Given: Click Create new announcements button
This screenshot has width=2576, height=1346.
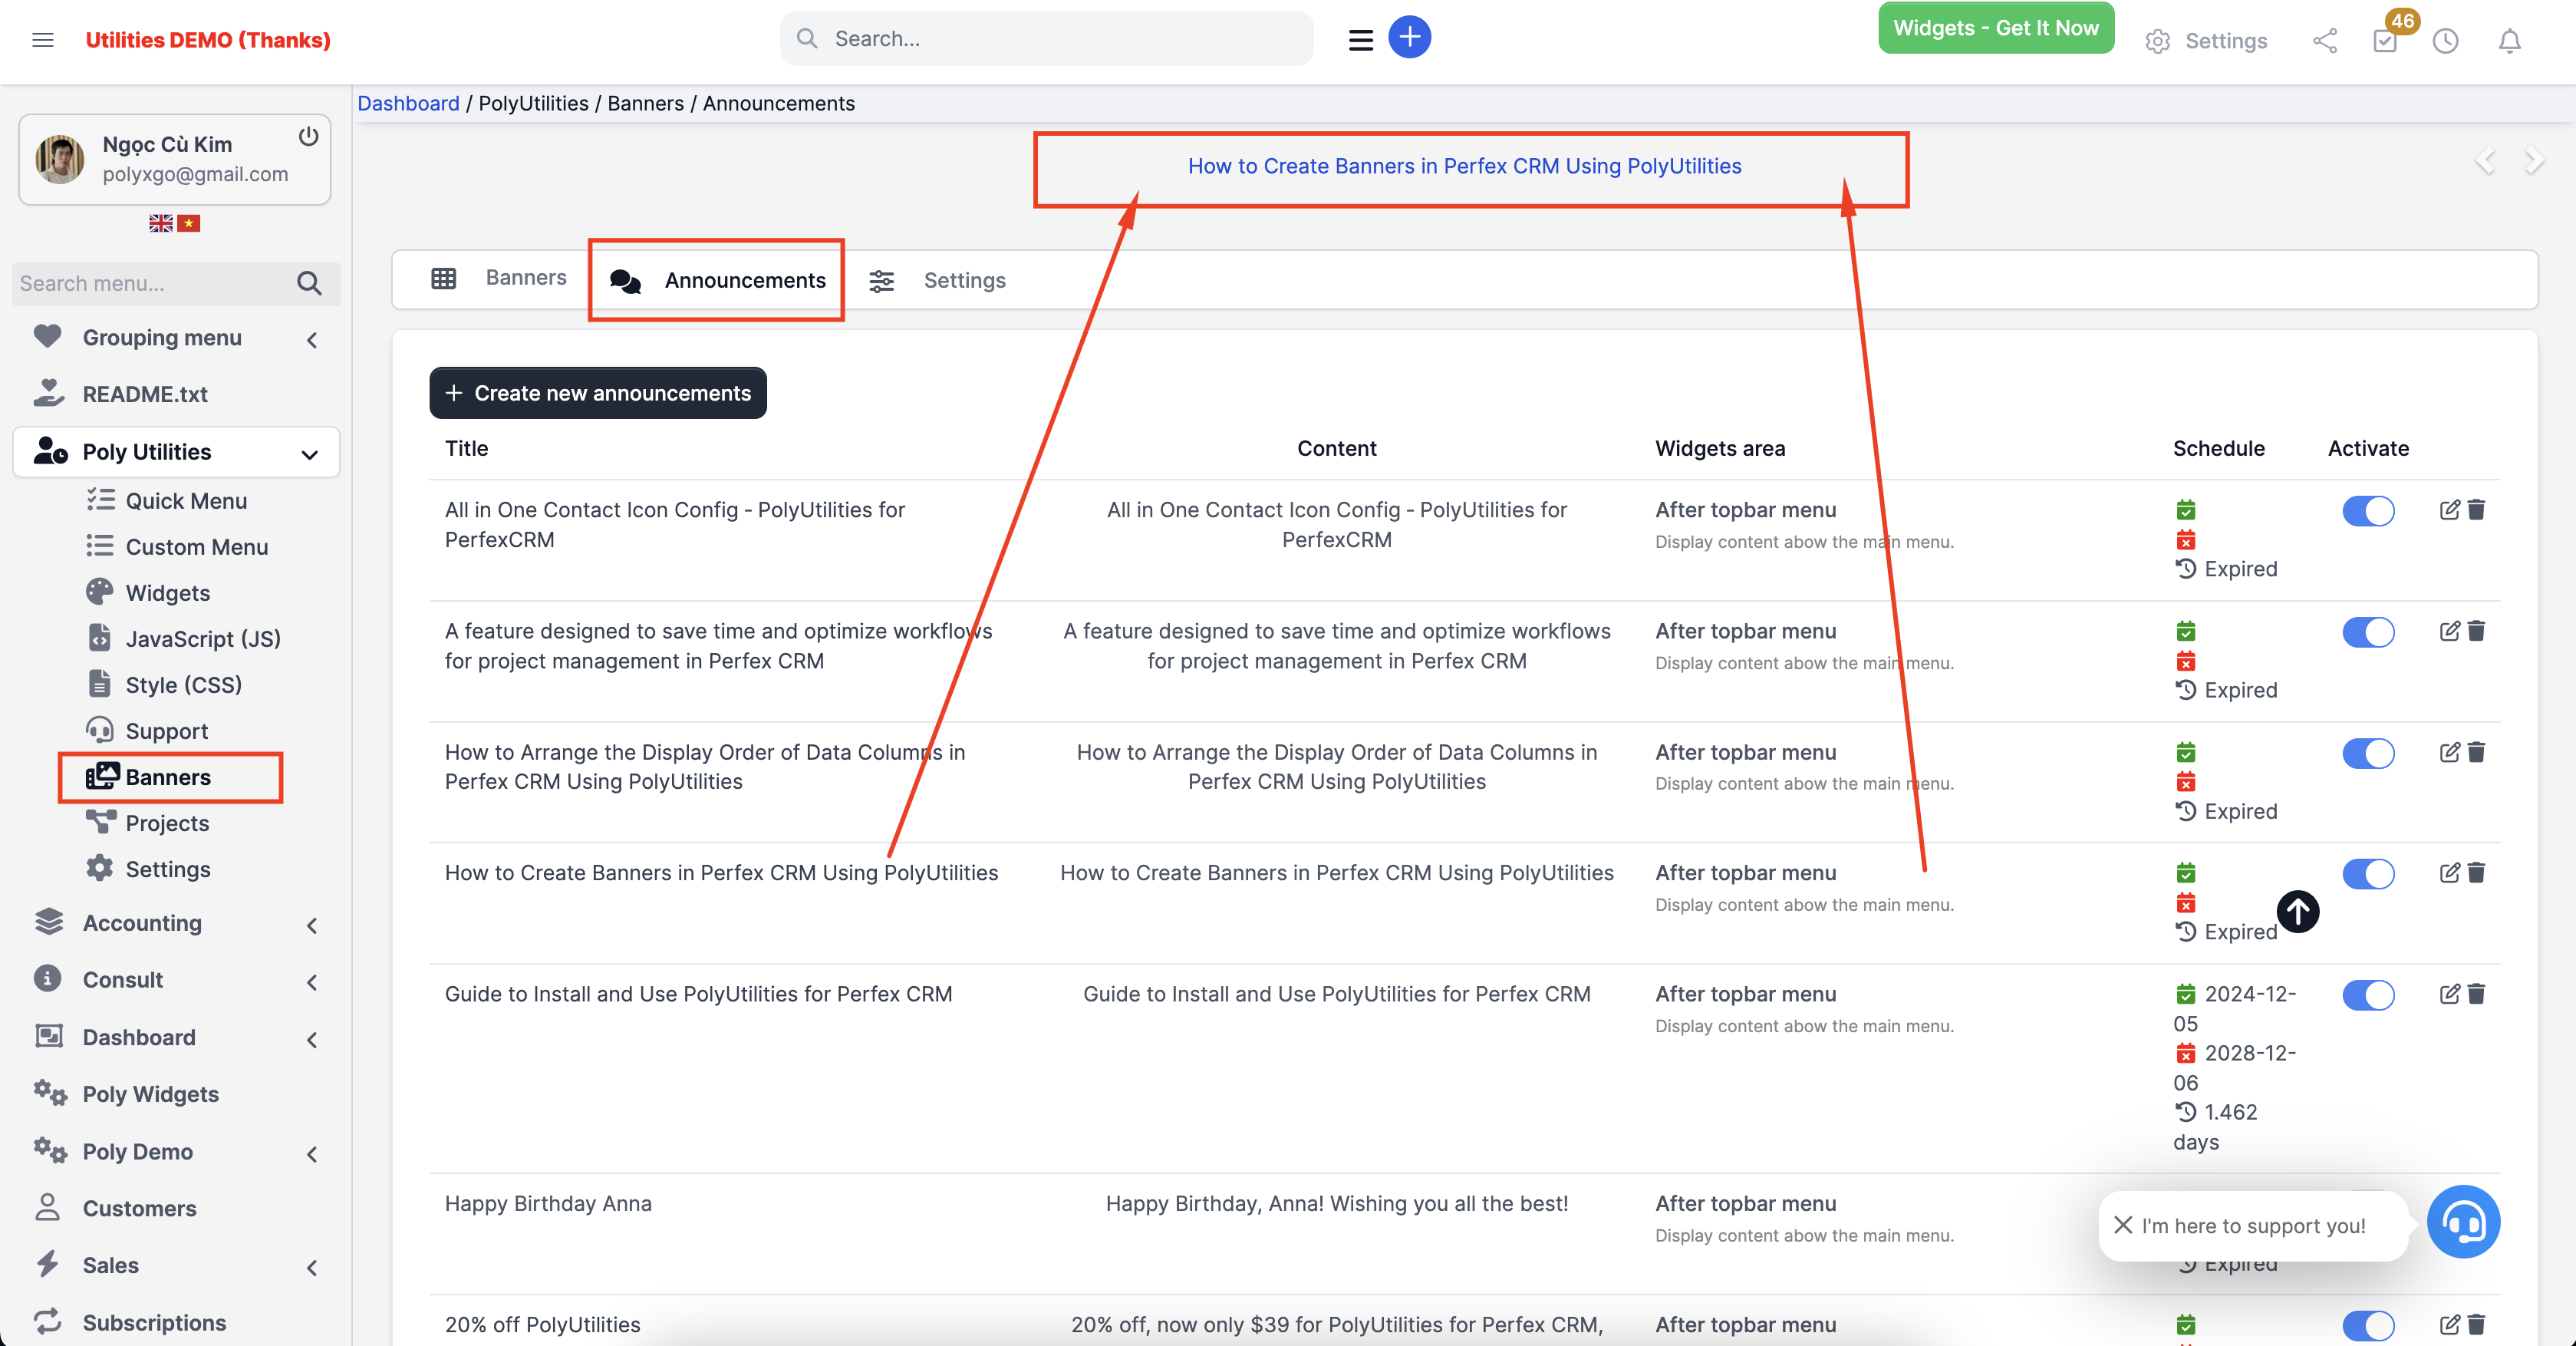Looking at the screenshot, I should pos(597,393).
